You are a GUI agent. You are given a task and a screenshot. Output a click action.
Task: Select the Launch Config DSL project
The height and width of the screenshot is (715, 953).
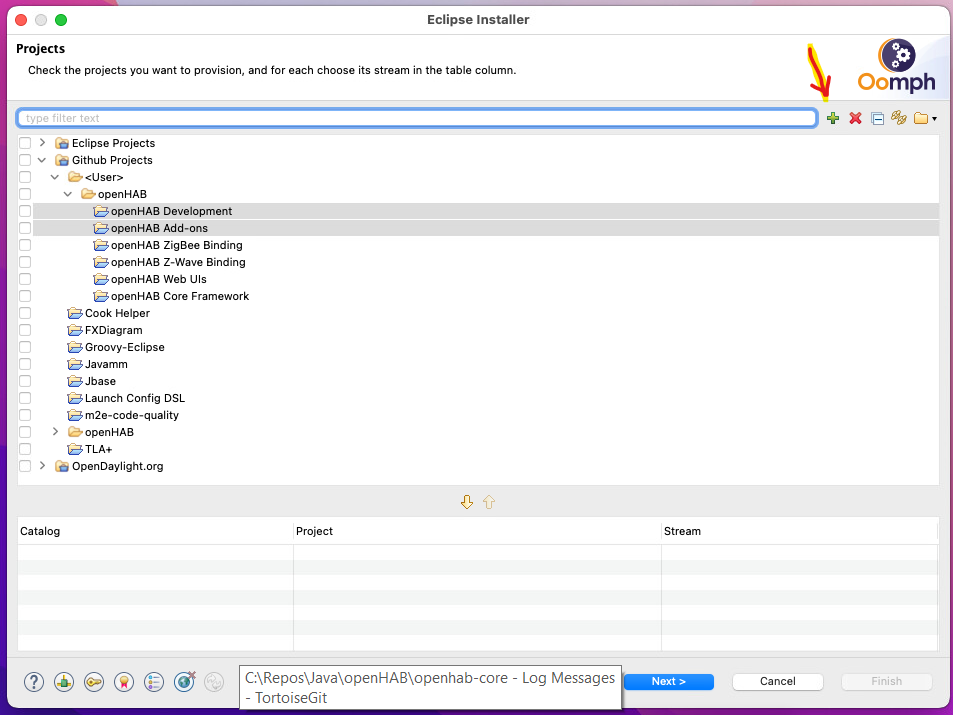[x=134, y=398]
